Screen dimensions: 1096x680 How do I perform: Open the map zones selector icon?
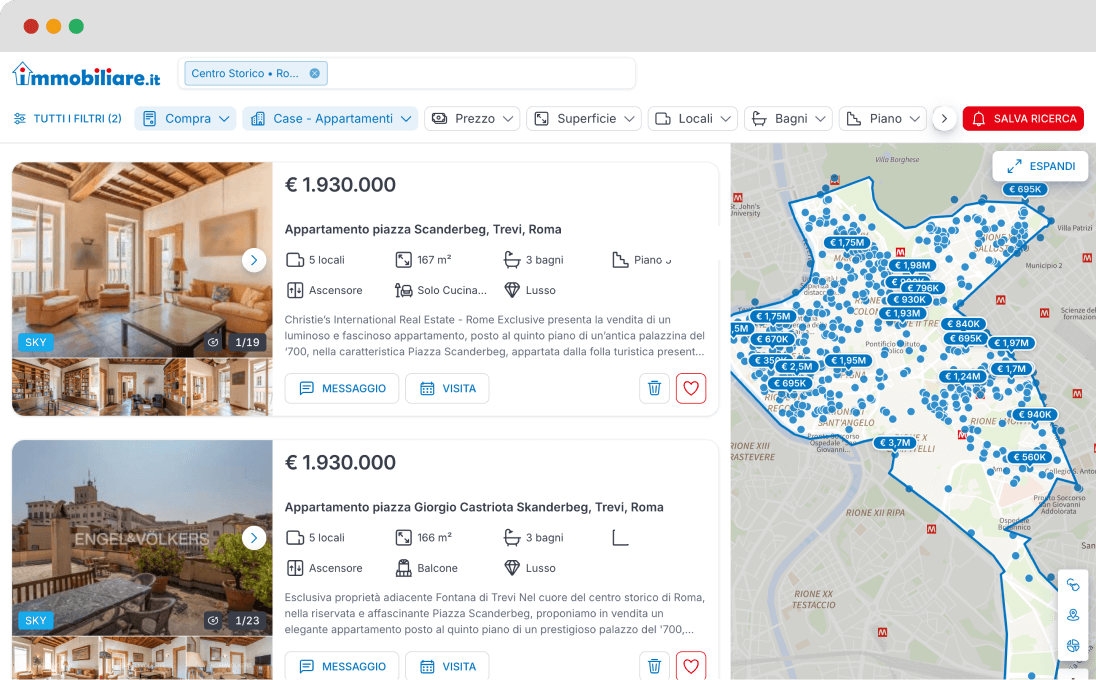coord(1073,645)
